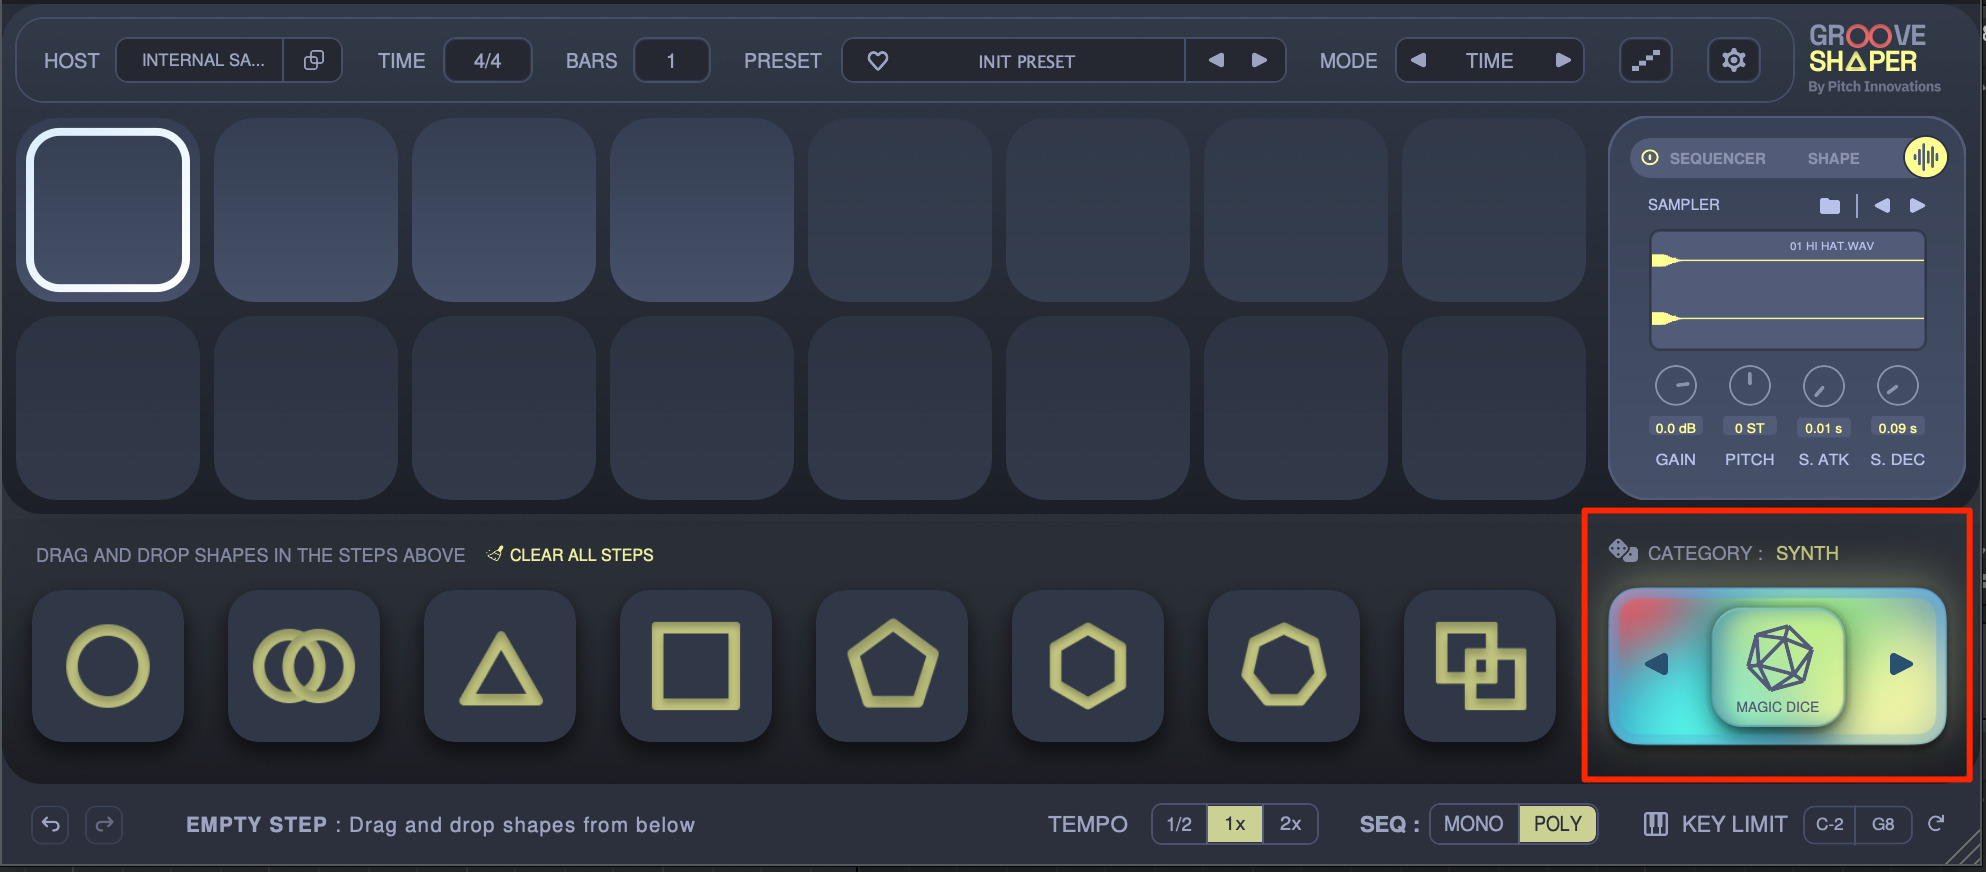Switch sequencer to MONO

(x=1474, y=824)
